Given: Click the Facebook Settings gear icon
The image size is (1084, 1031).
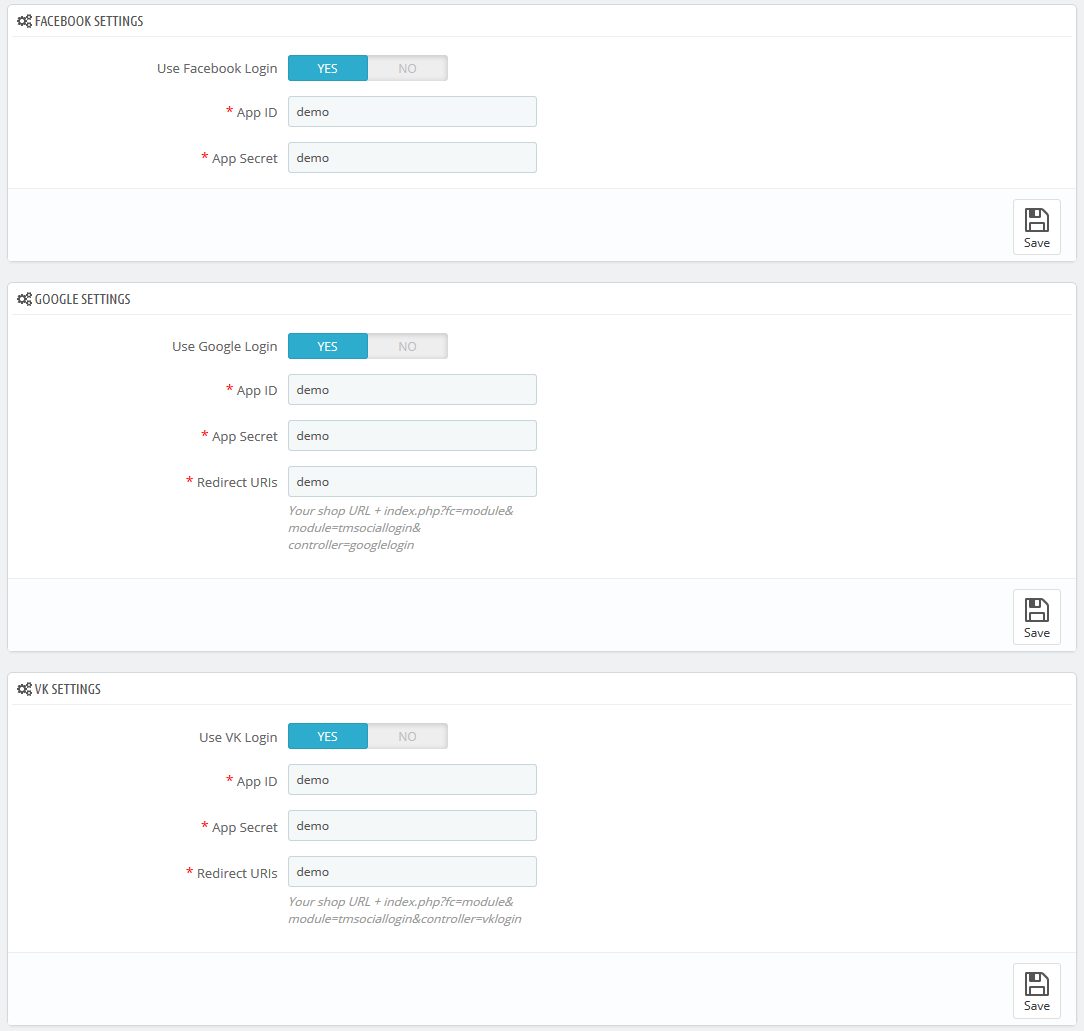Looking at the screenshot, I should [x=24, y=21].
